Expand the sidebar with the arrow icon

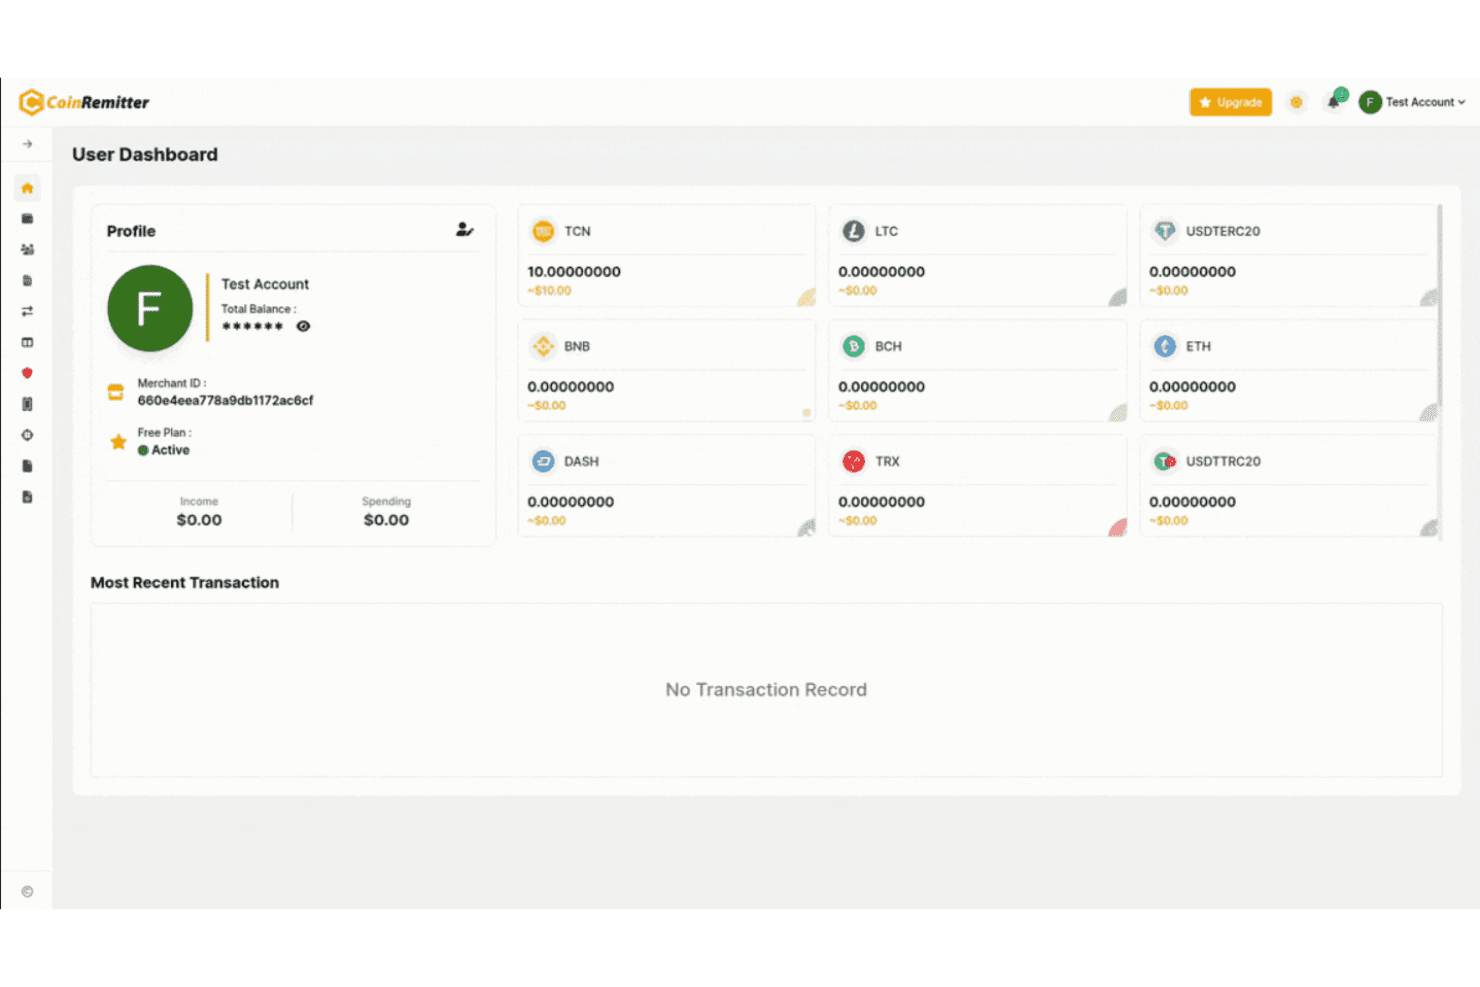[28, 144]
